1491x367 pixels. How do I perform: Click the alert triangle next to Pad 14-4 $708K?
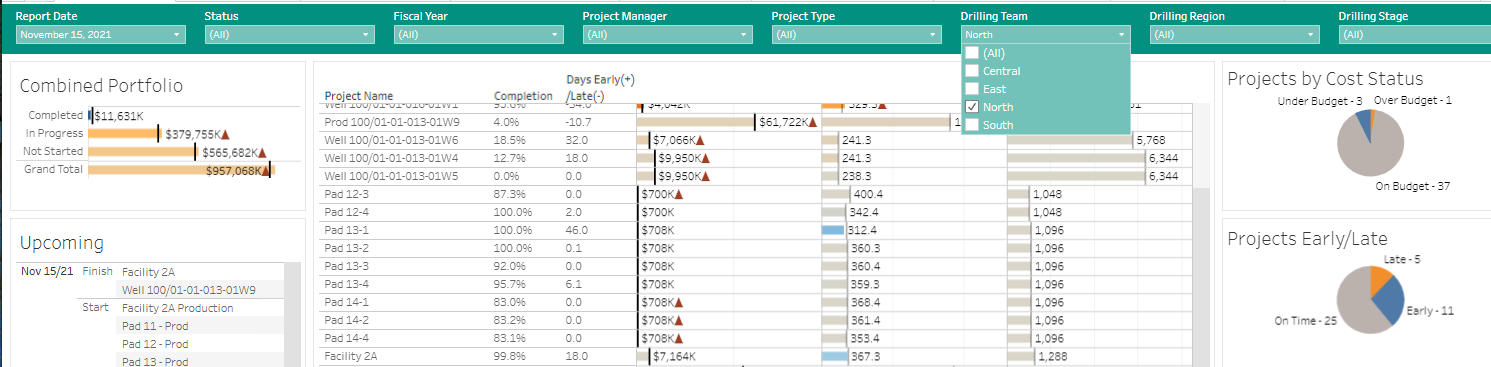[678, 338]
